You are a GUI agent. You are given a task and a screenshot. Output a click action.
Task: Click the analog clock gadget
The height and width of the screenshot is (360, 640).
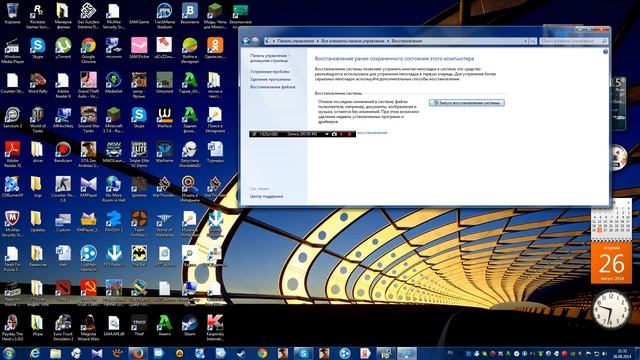point(611,309)
